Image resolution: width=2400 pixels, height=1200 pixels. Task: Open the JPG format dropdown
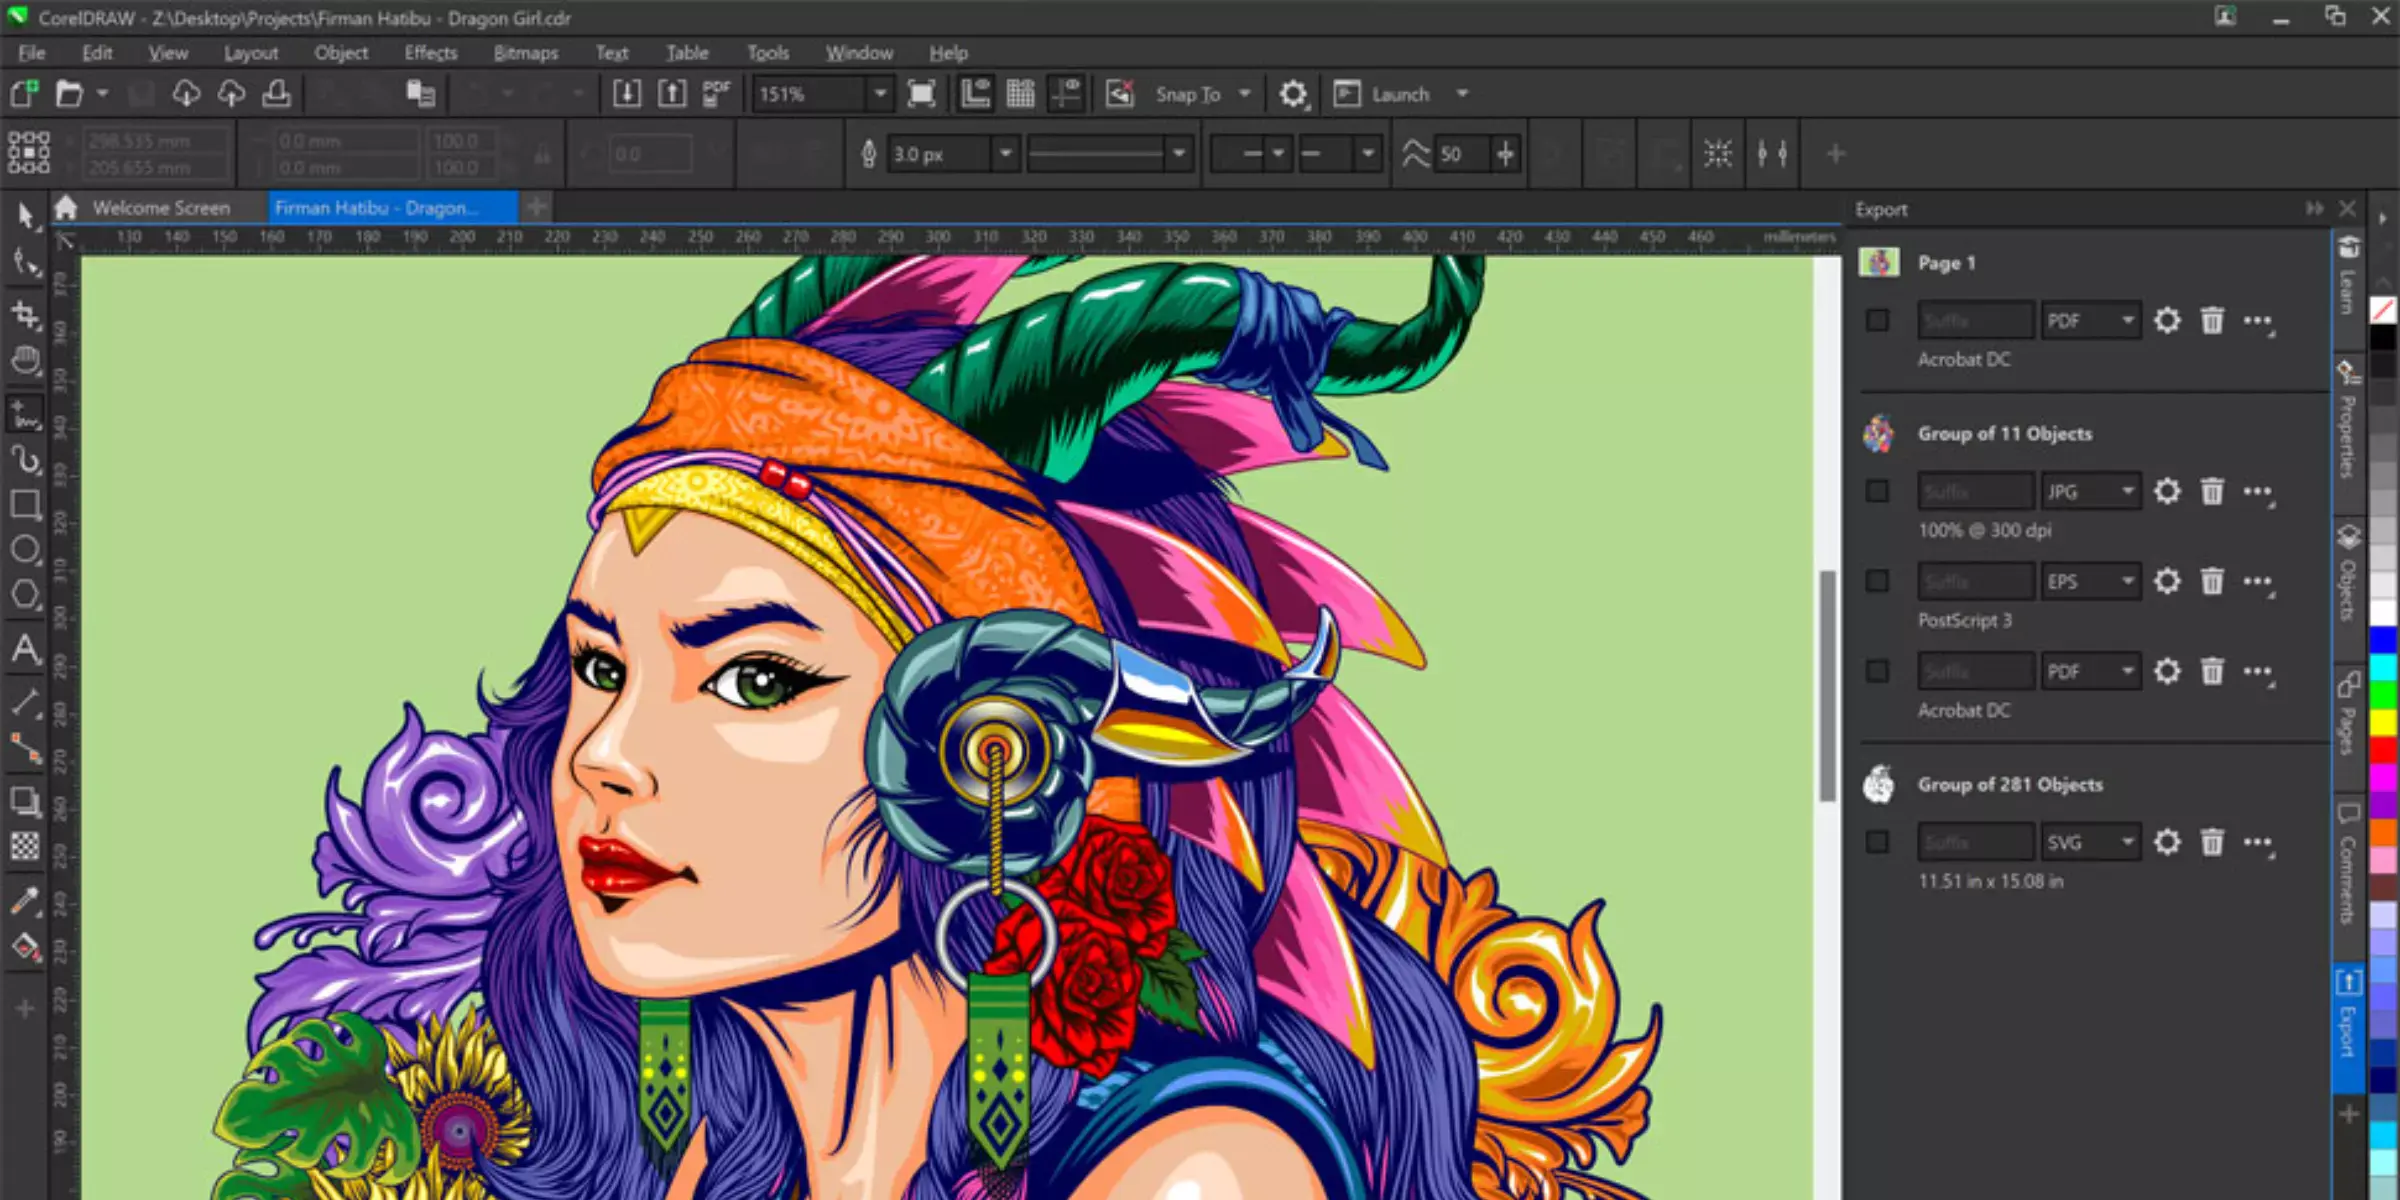tap(2128, 491)
